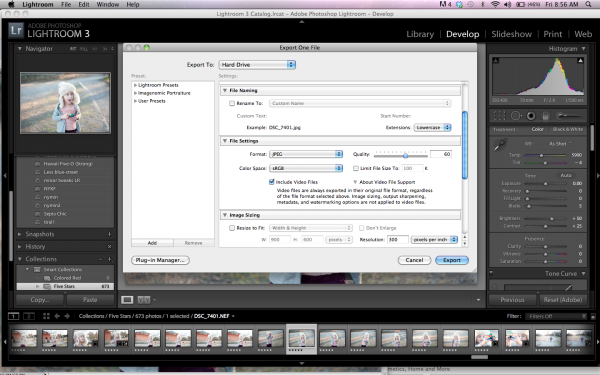Image resolution: width=600 pixels, height=375 pixels.
Task: Adjust the Brightness slider
Action: (x=551, y=218)
